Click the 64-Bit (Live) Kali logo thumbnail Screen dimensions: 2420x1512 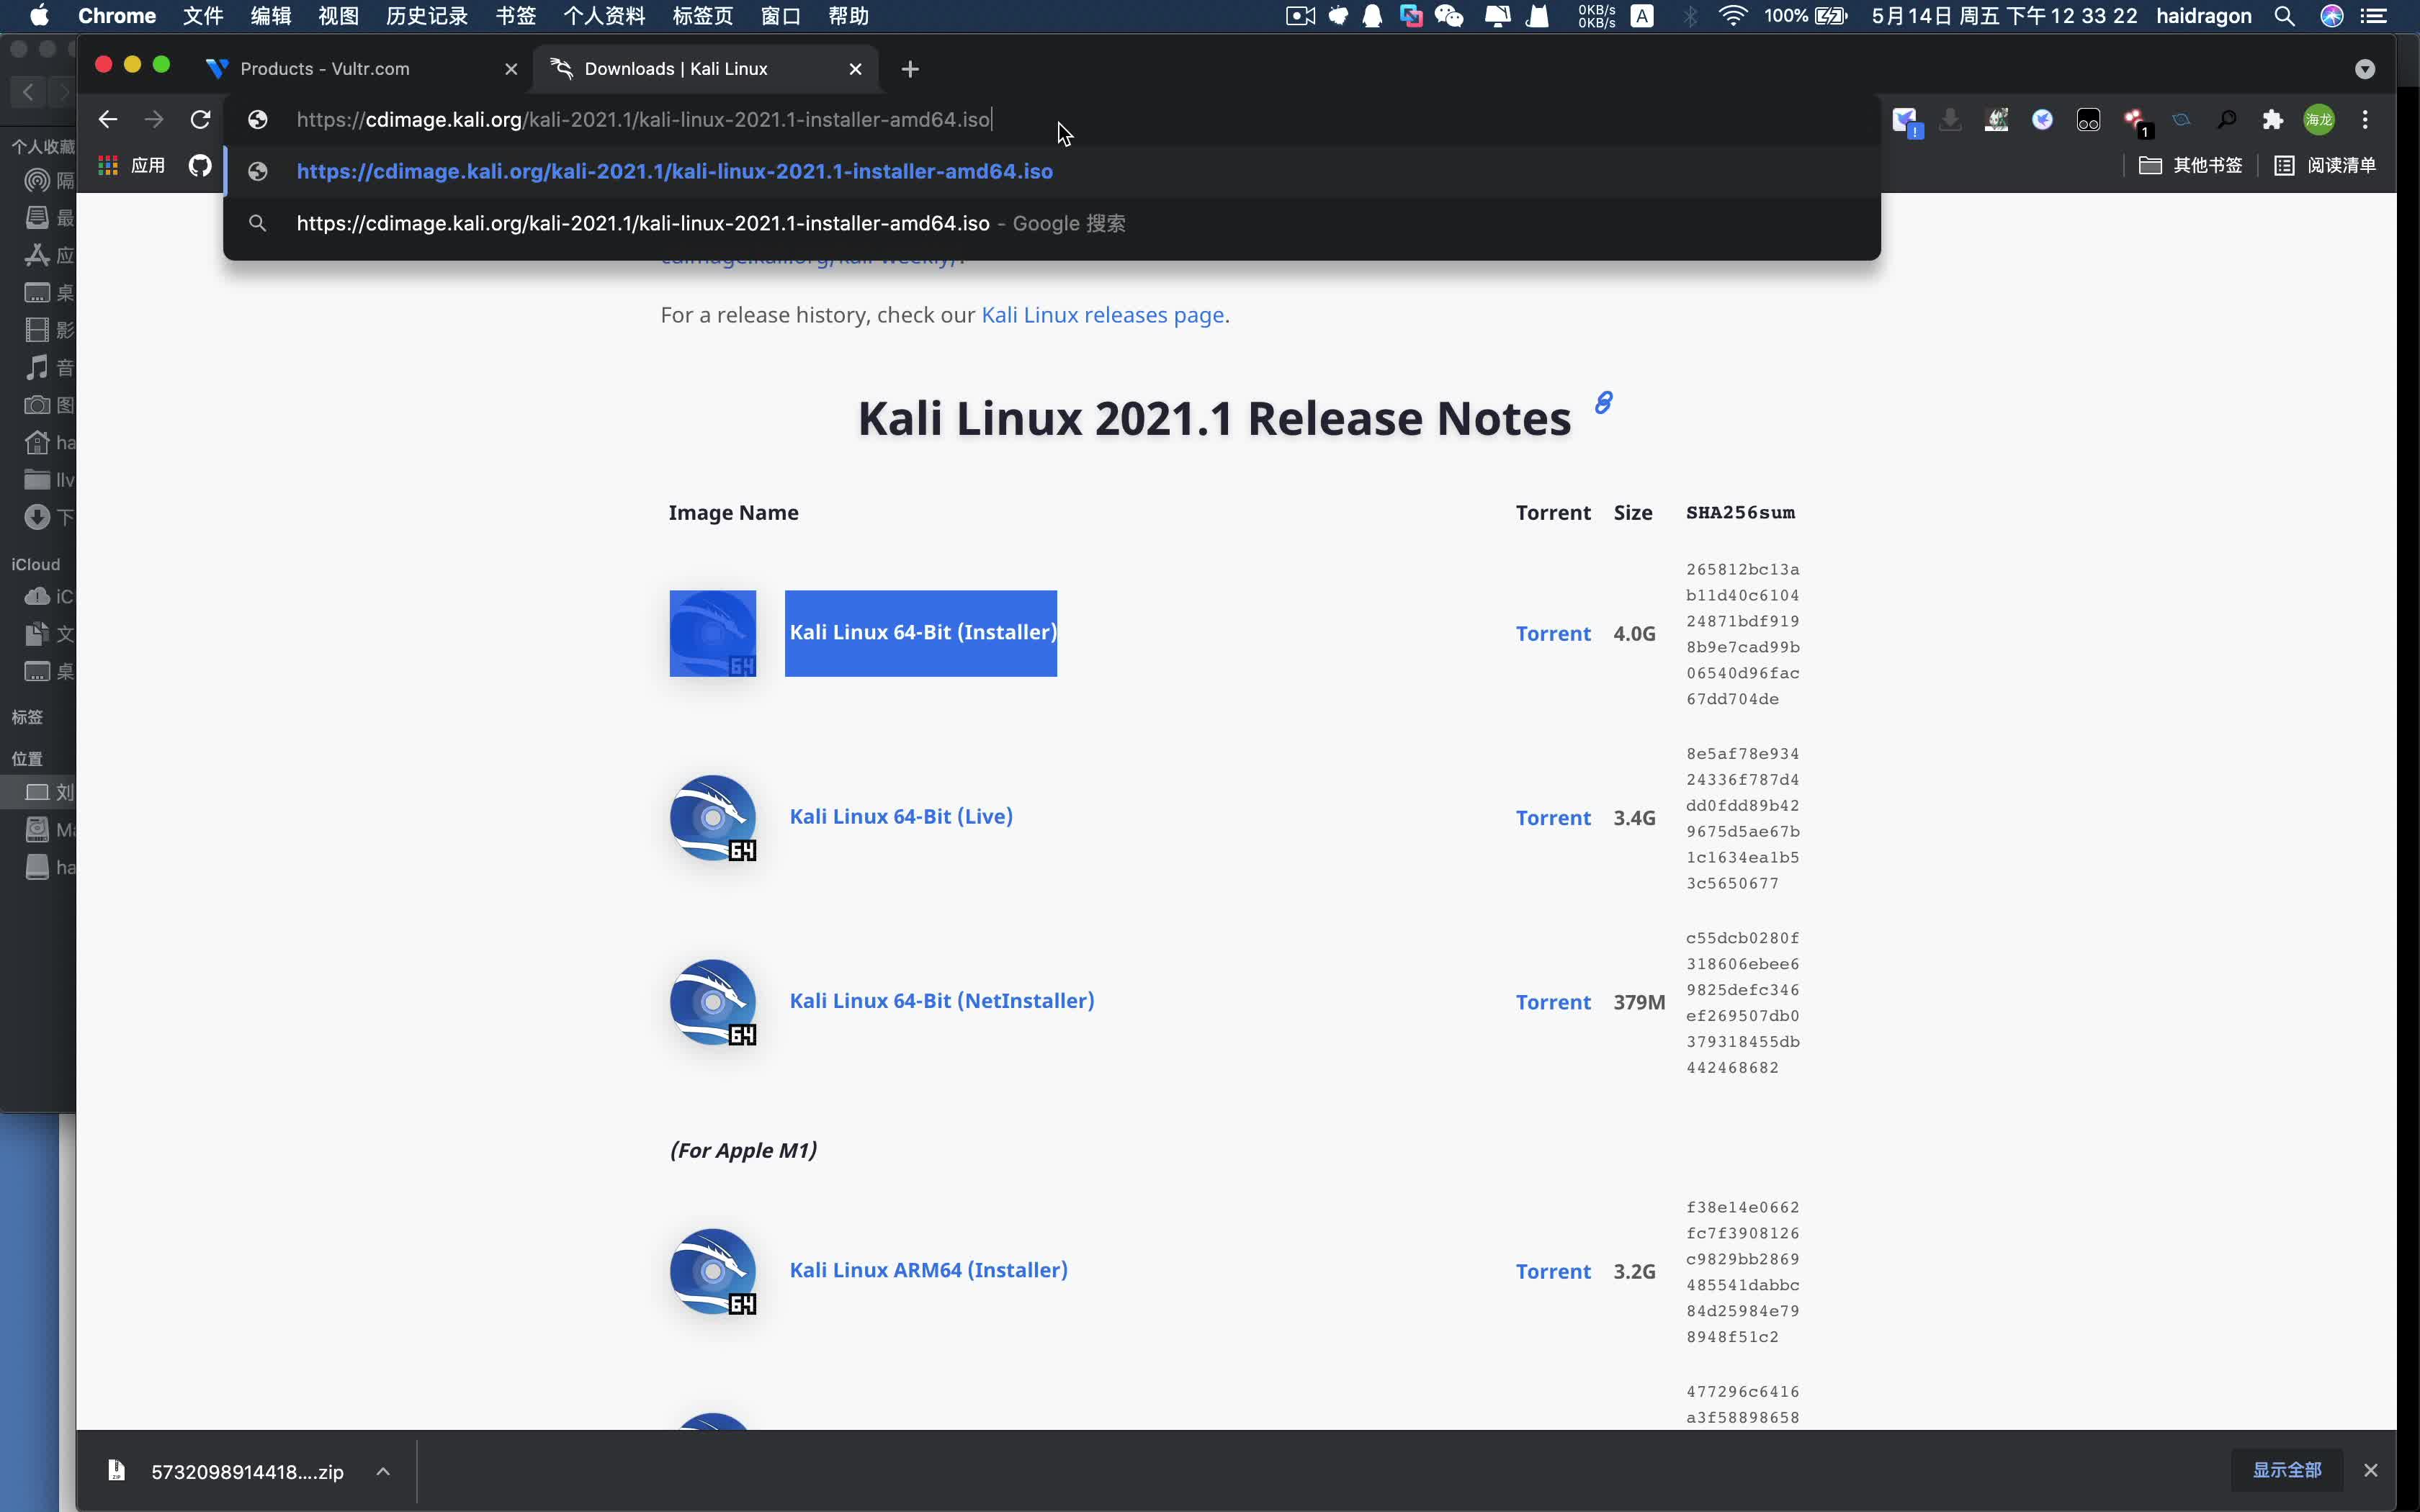713,818
